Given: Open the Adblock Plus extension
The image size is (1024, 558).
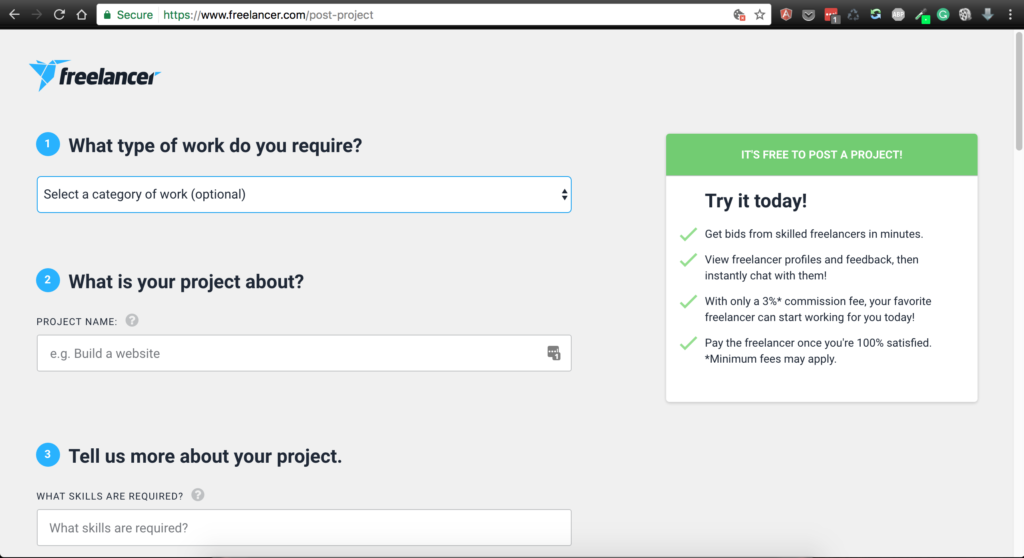Looking at the screenshot, I should click(x=898, y=15).
